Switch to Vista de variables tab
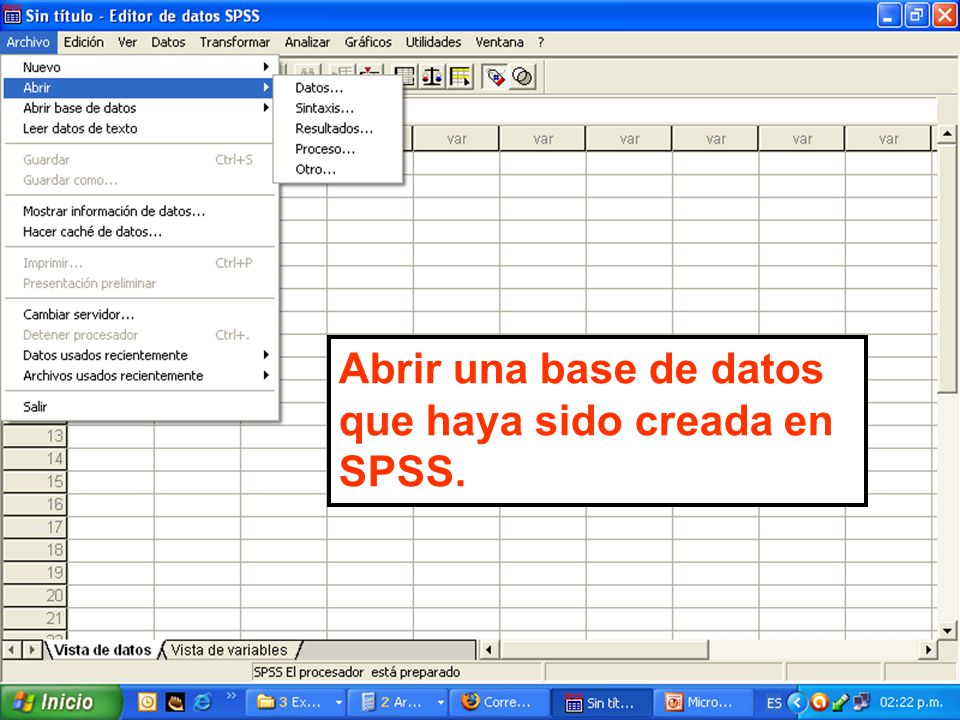The image size is (960, 720). point(229,650)
